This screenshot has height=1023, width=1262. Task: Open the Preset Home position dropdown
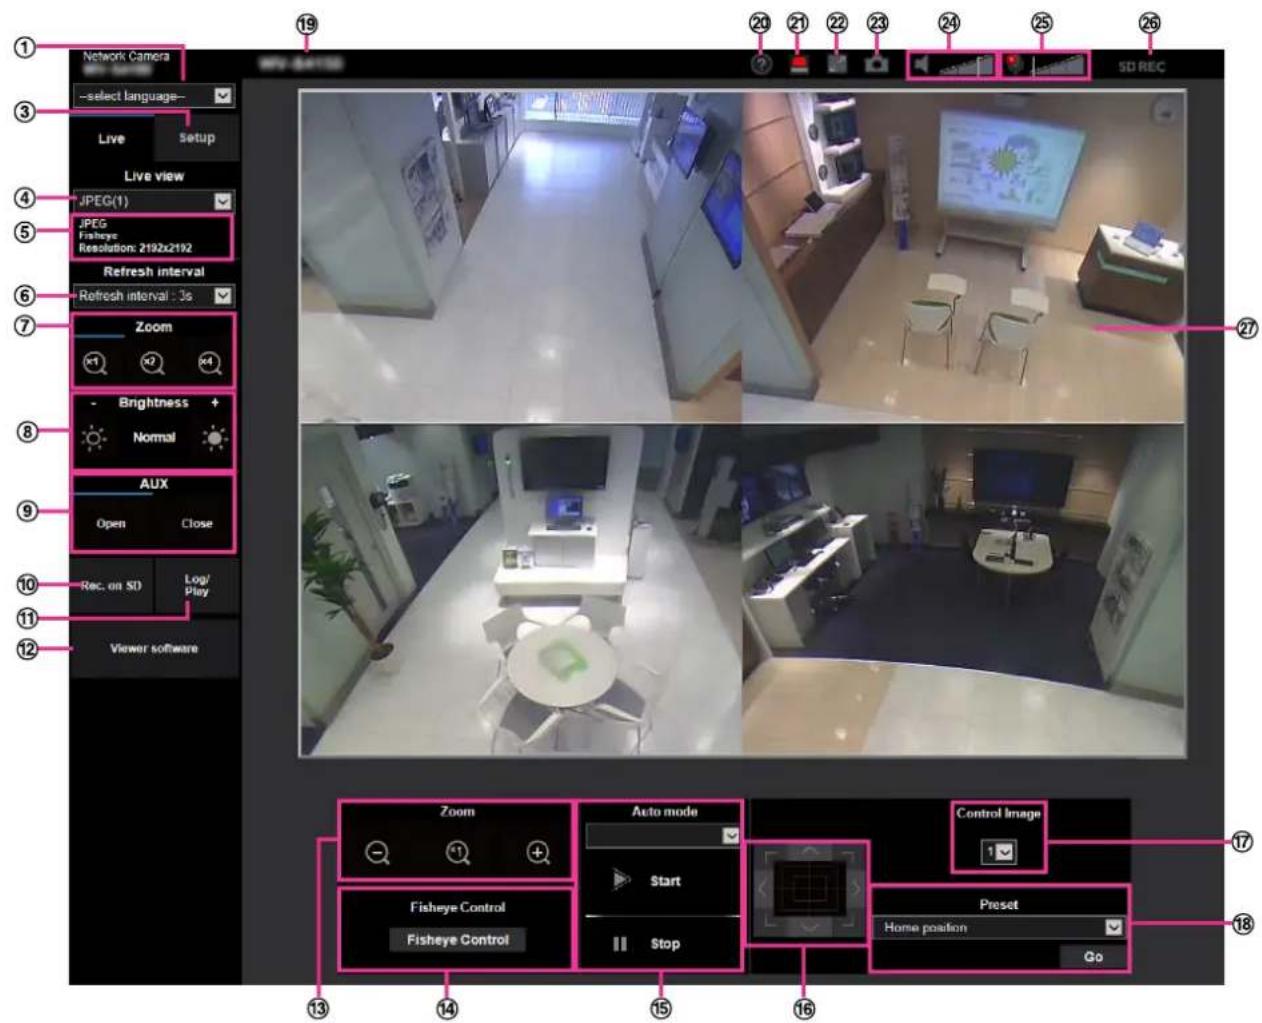point(998,928)
